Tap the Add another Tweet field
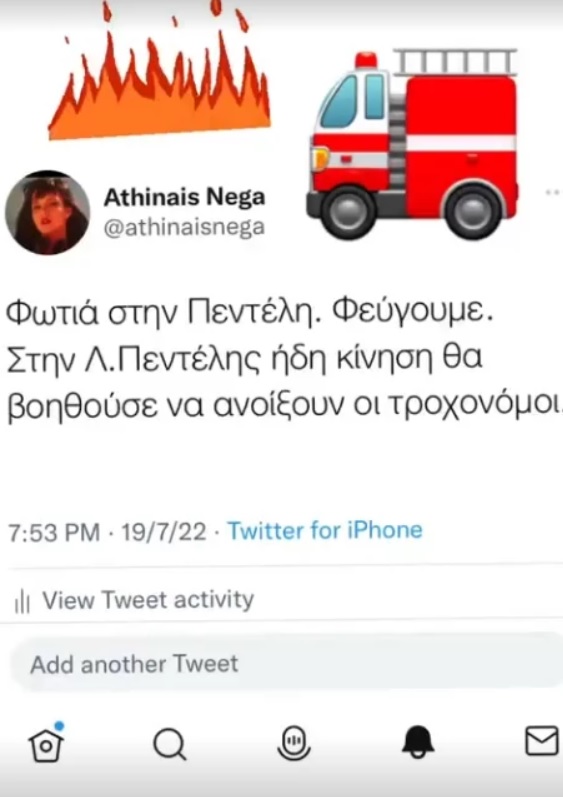563x797 pixels. pos(287,663)
